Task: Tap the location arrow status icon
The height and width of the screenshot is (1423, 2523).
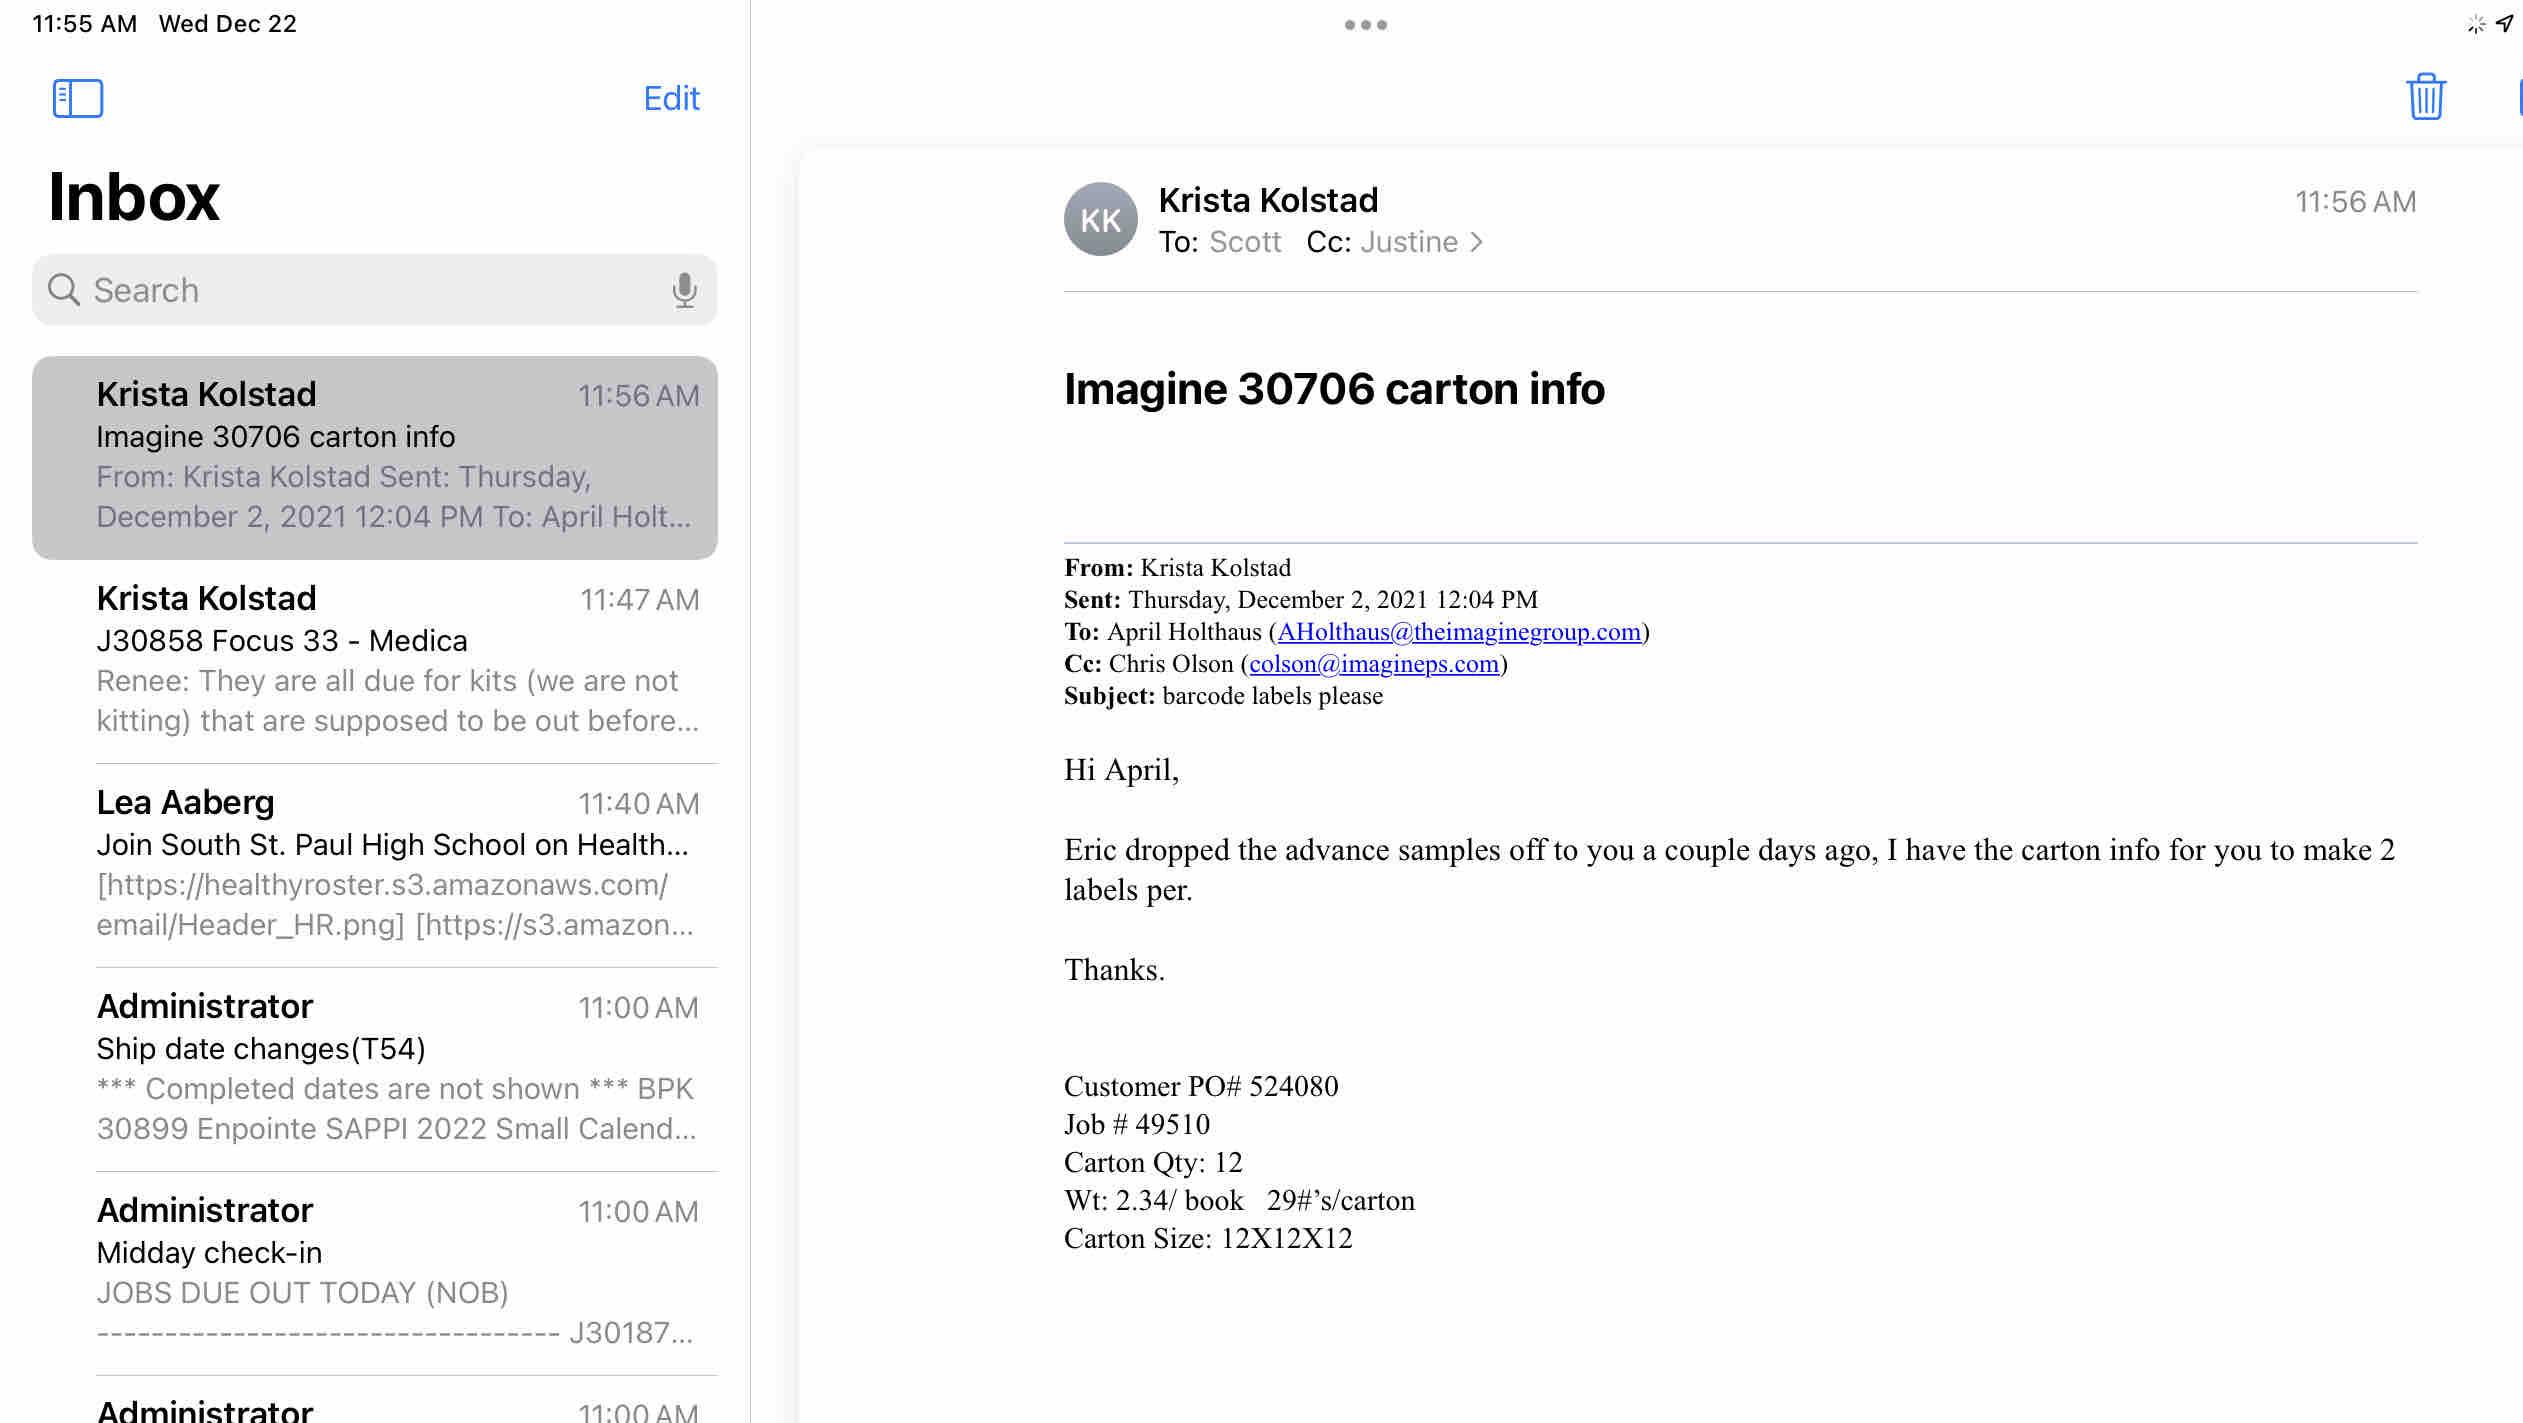Action: point(2505,23)
